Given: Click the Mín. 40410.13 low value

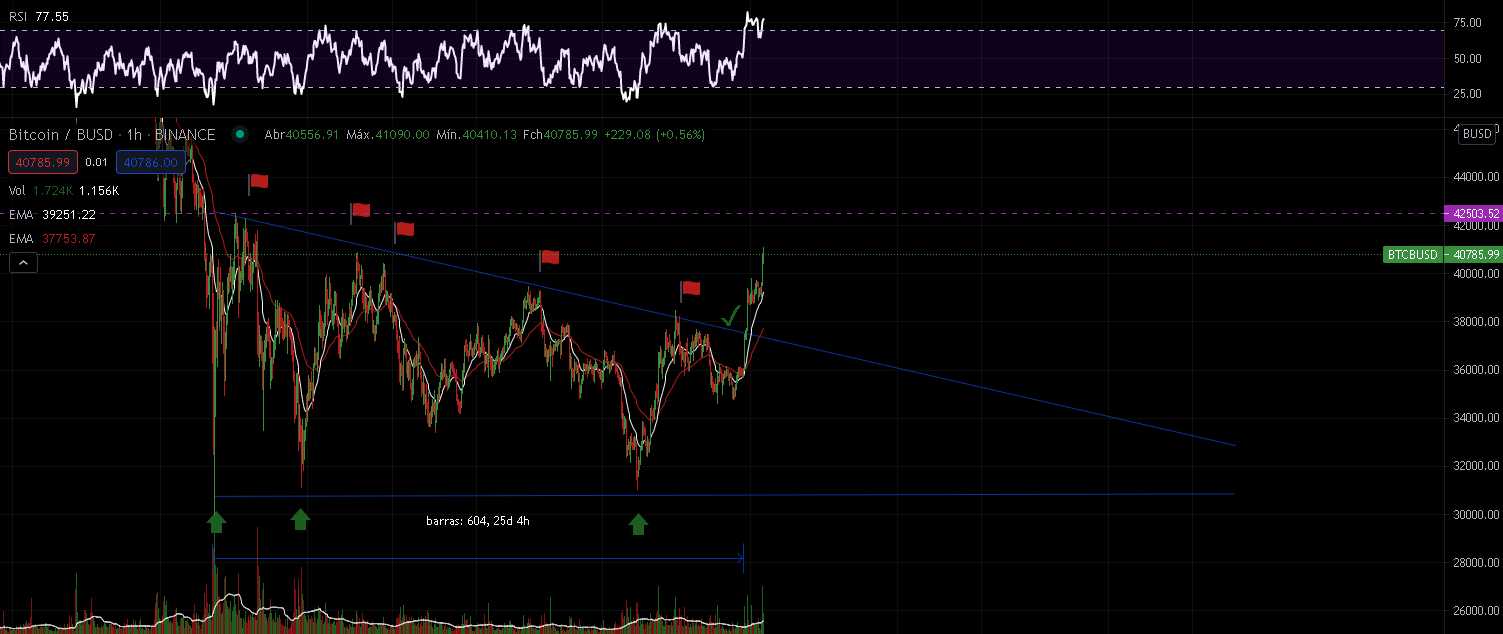Looking at the screenshot, I should tap(476, 134).
